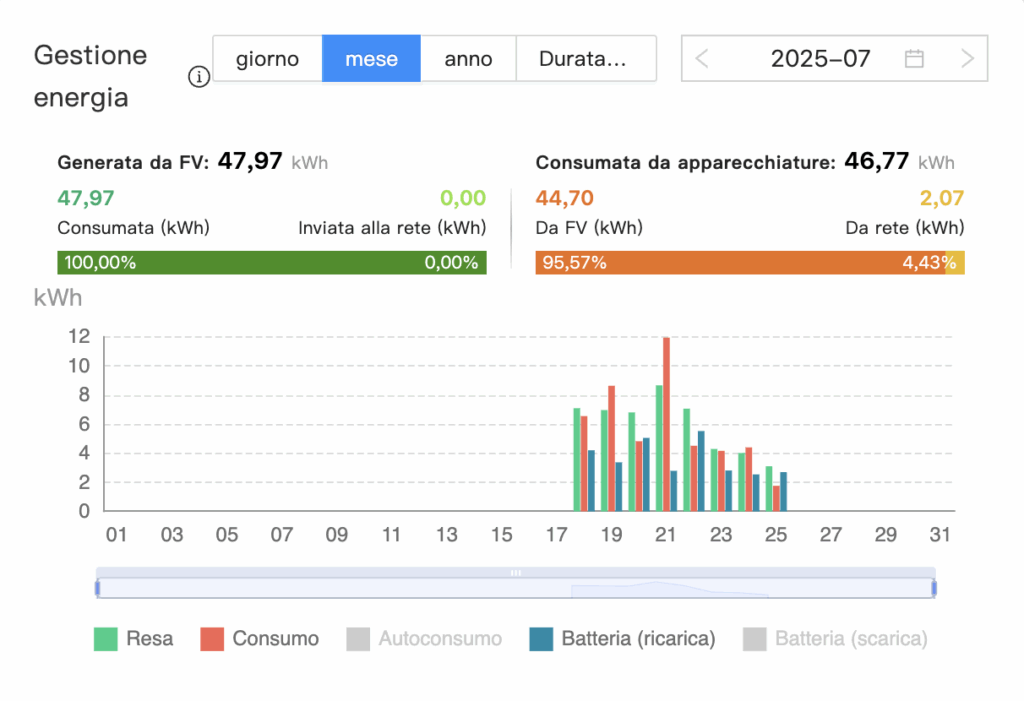Switch to the giorno view tab

267,58
